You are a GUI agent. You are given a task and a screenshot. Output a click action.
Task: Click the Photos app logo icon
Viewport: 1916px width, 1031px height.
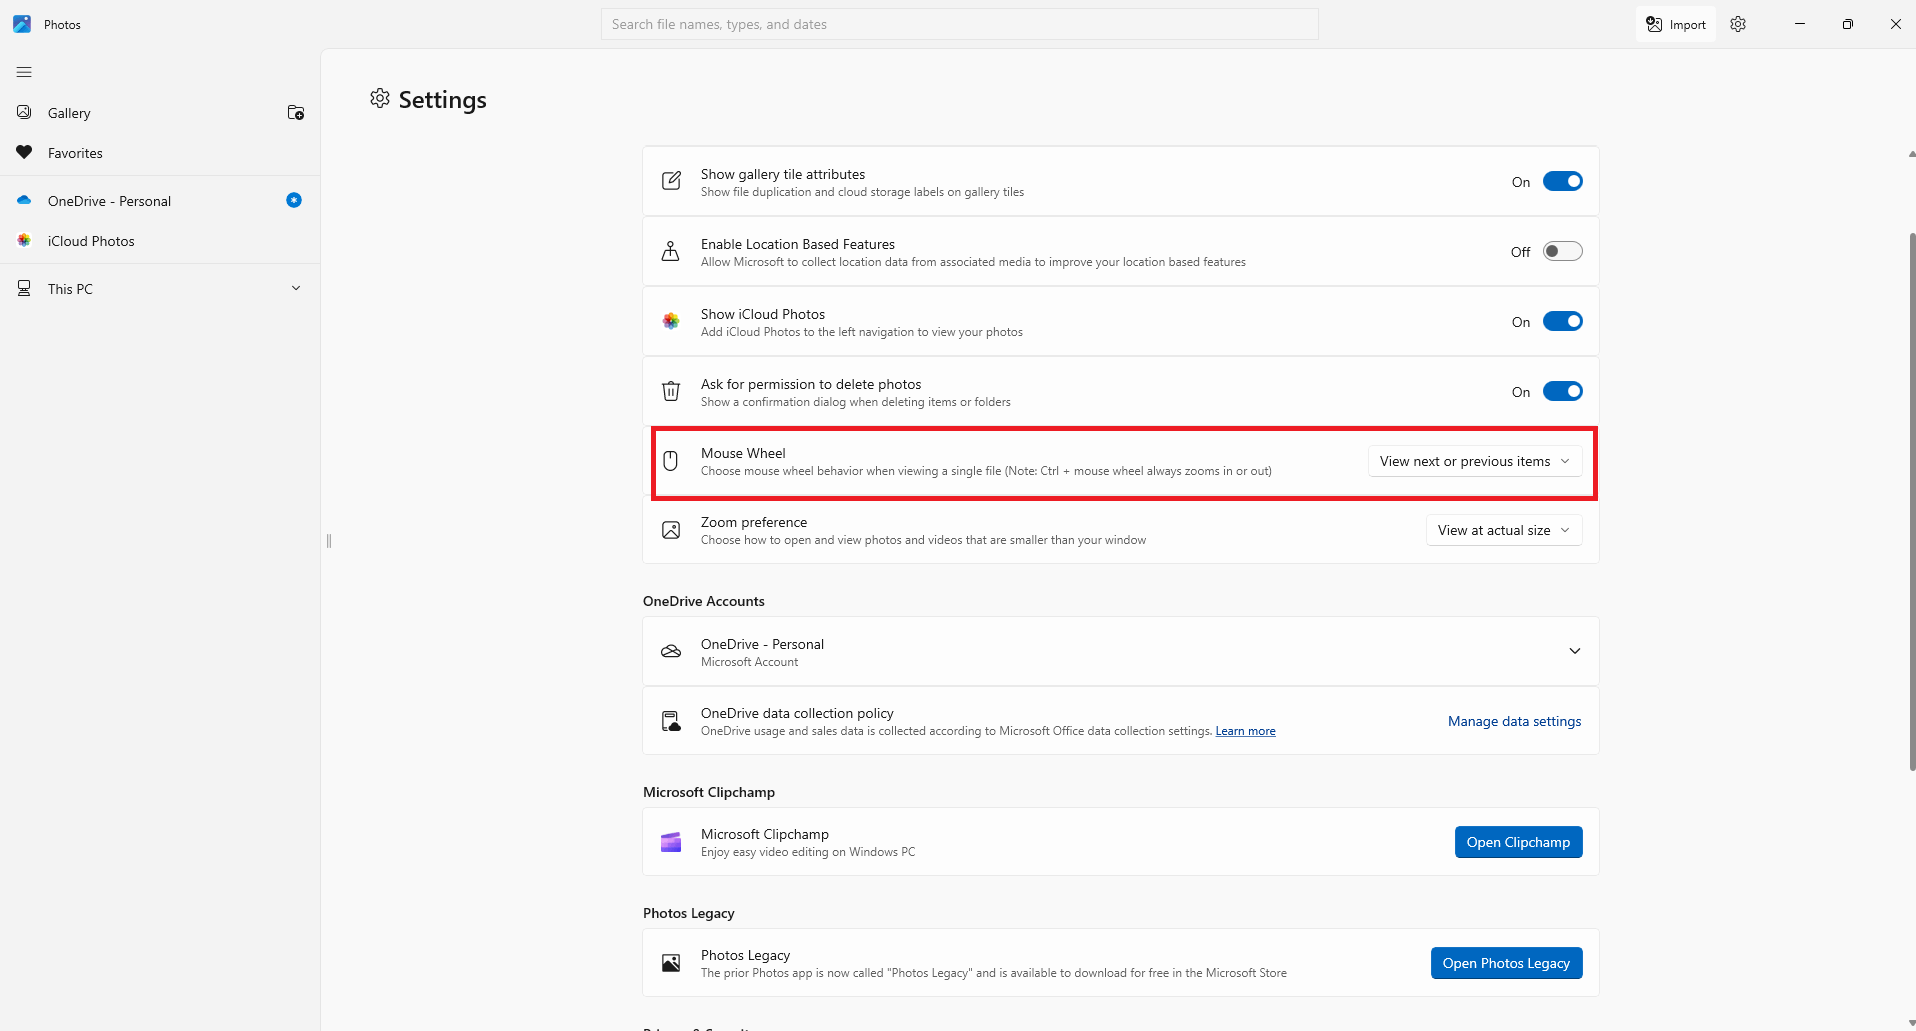(22, 24)
